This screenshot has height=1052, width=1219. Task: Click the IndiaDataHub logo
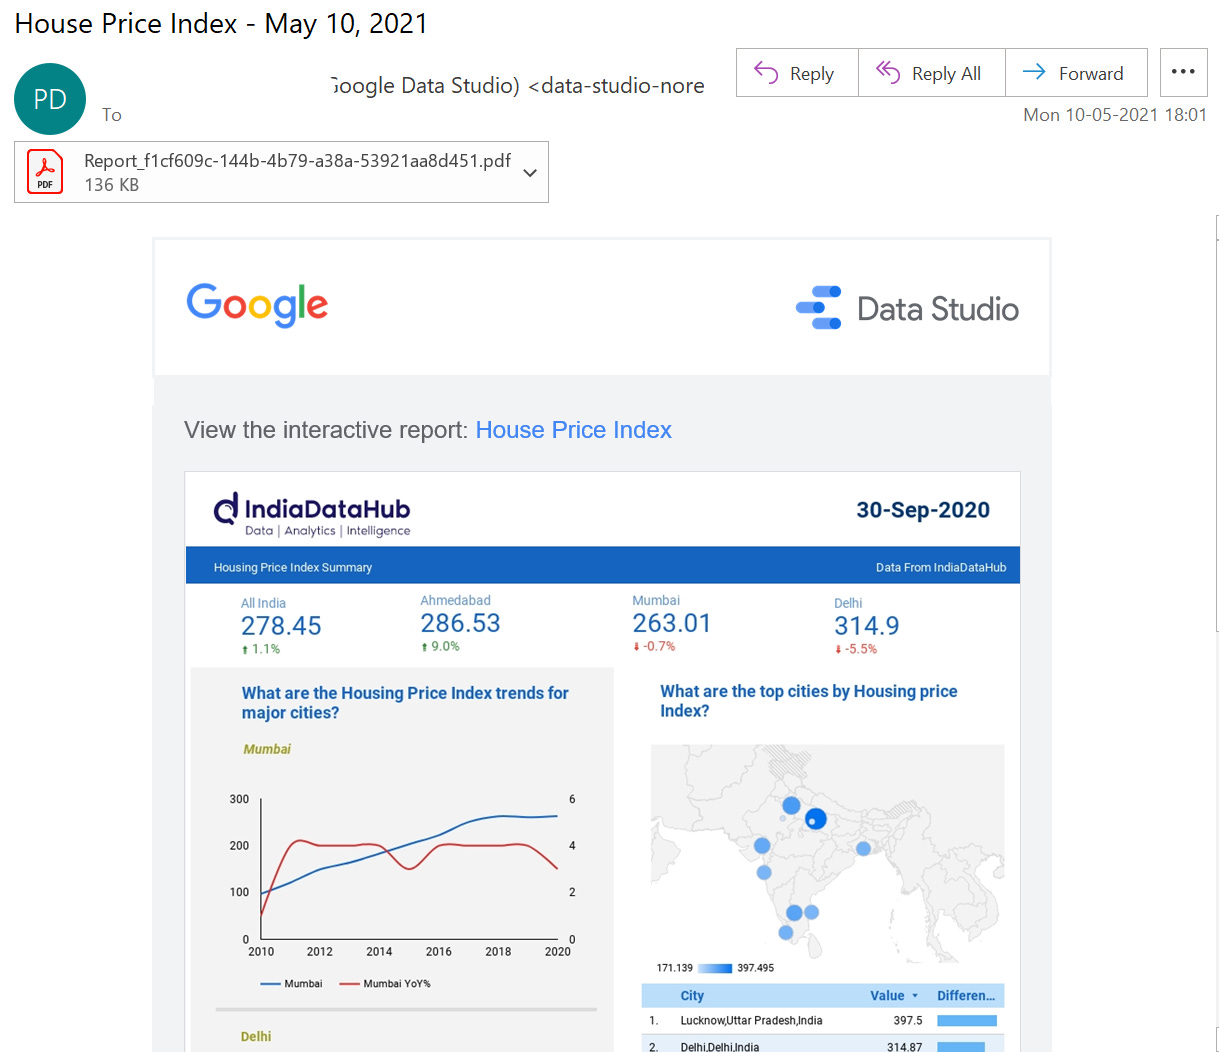point(312,514)
